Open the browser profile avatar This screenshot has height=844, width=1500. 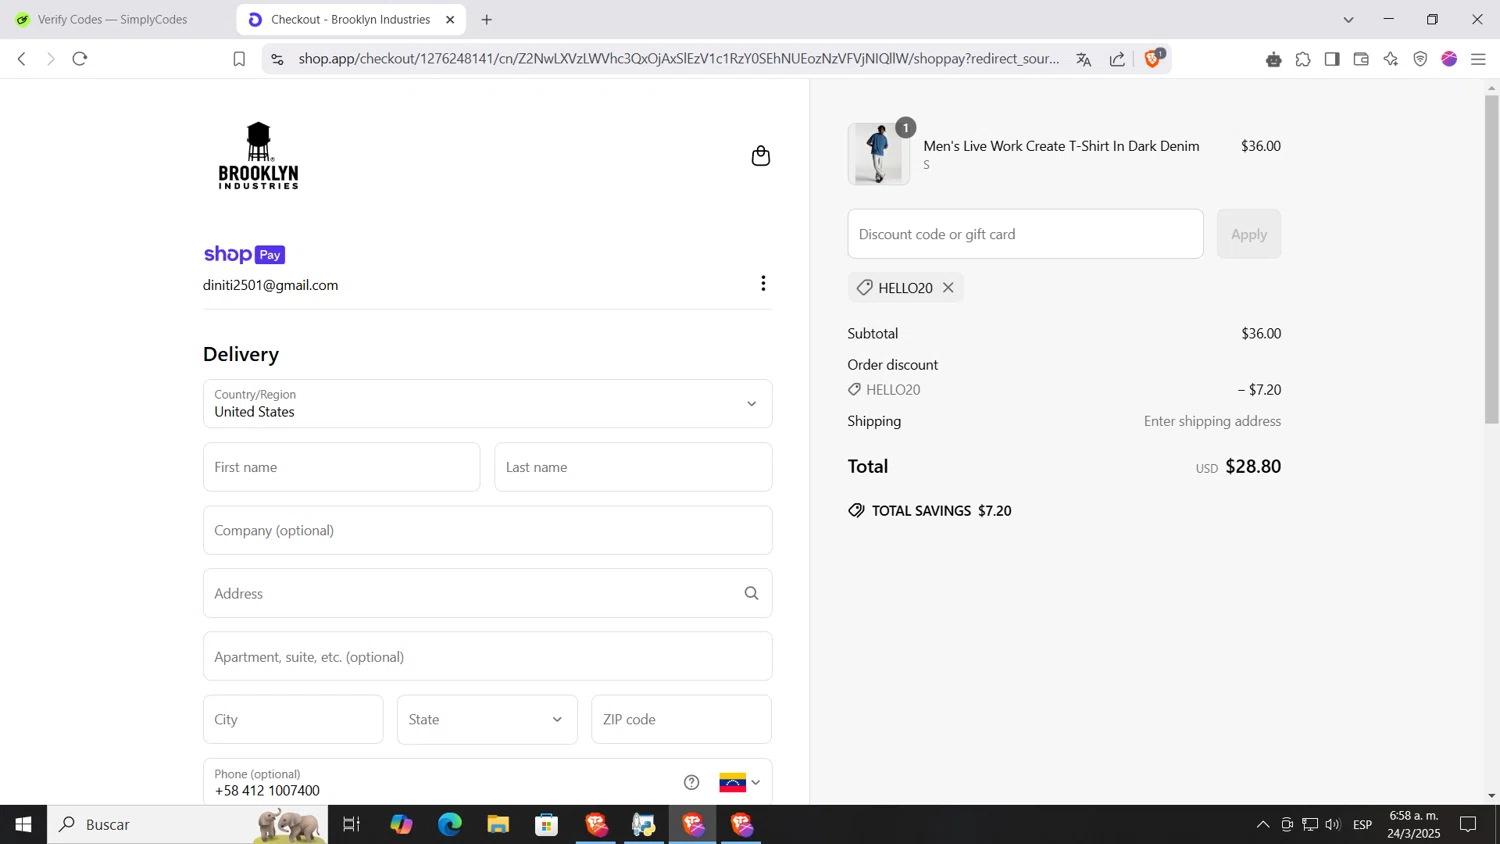[1449, 59]
